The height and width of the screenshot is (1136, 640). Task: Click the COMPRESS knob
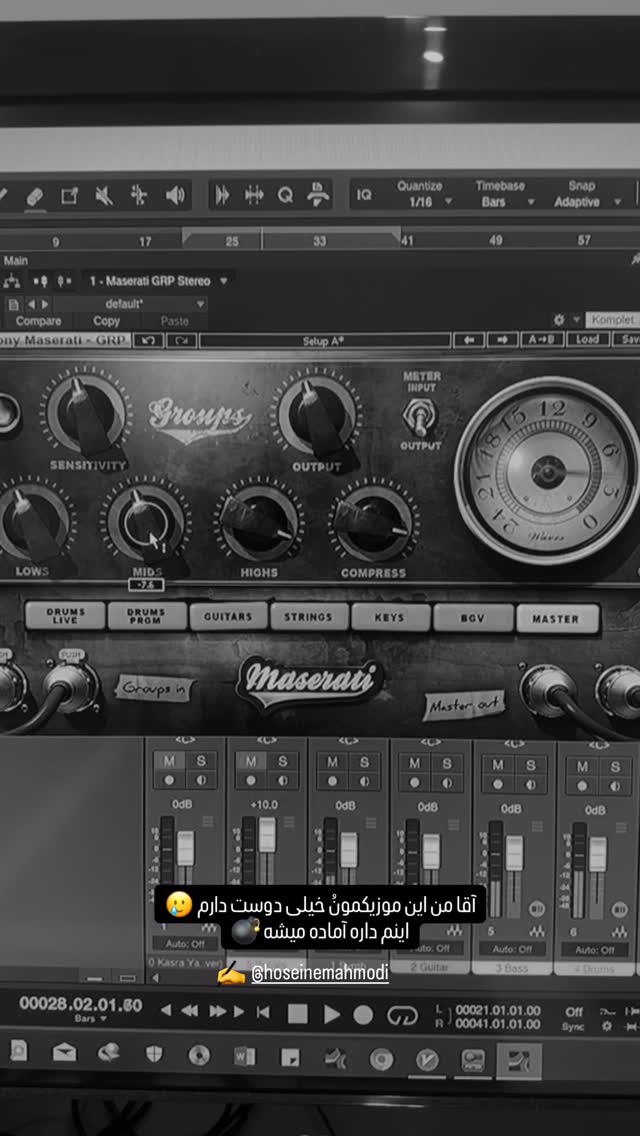[x=373, y=522]
